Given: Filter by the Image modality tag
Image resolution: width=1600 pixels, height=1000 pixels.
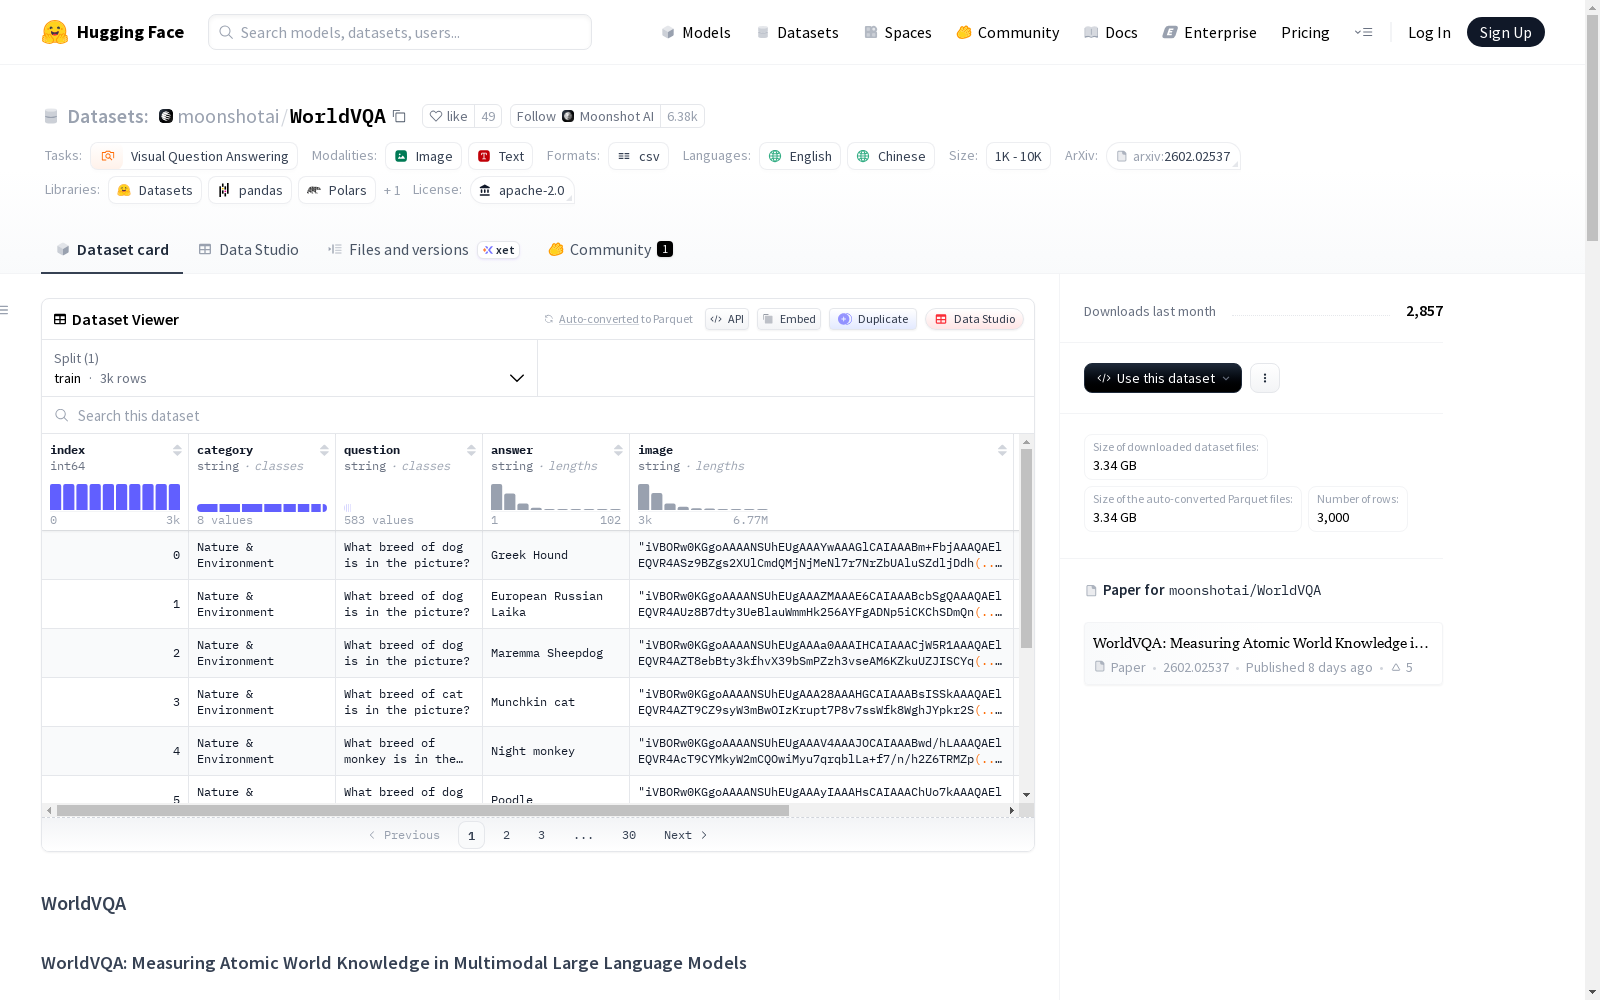Looking at the screenshot, I should (x=423, y=156).
